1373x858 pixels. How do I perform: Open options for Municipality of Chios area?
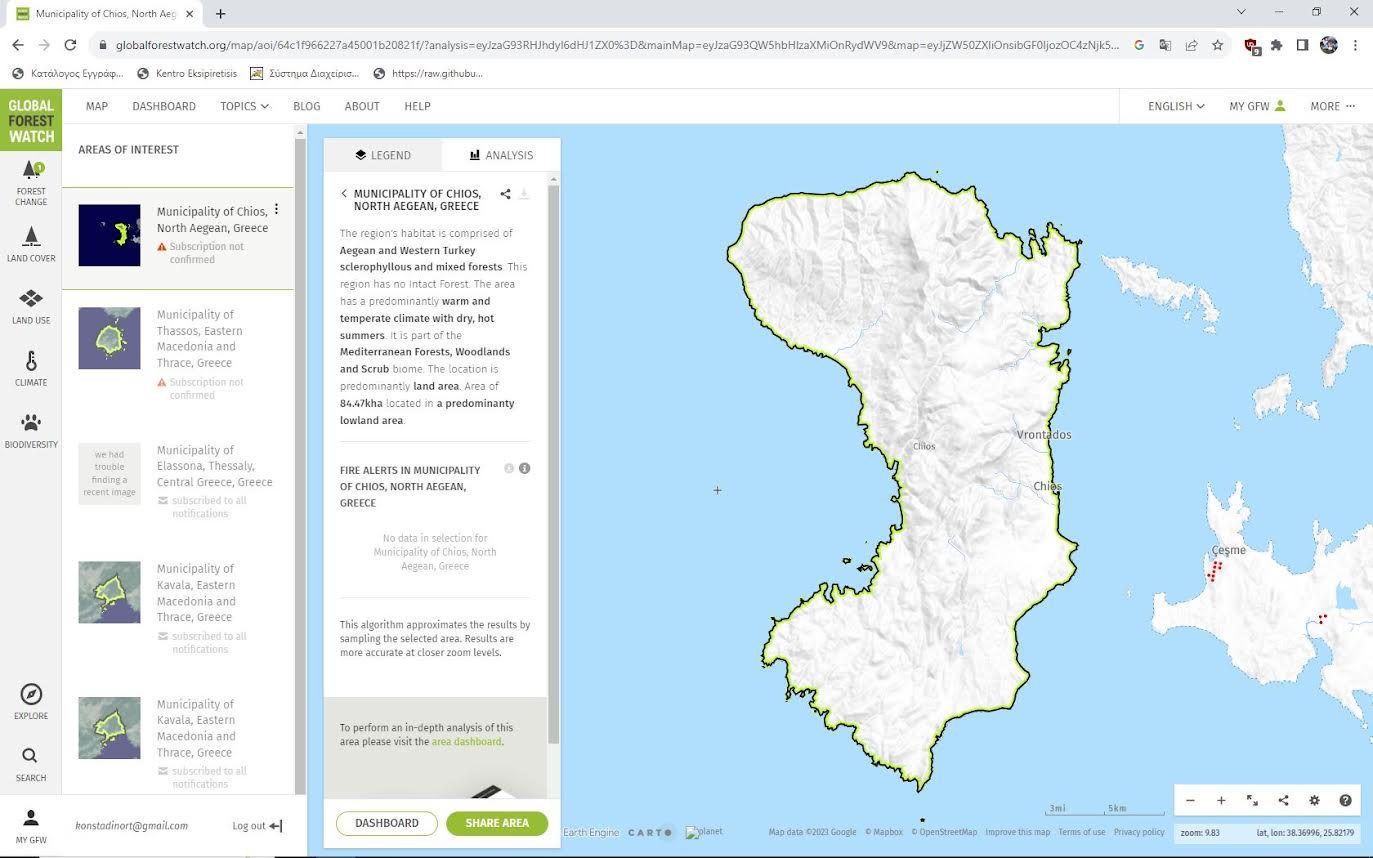pos(277,210)
